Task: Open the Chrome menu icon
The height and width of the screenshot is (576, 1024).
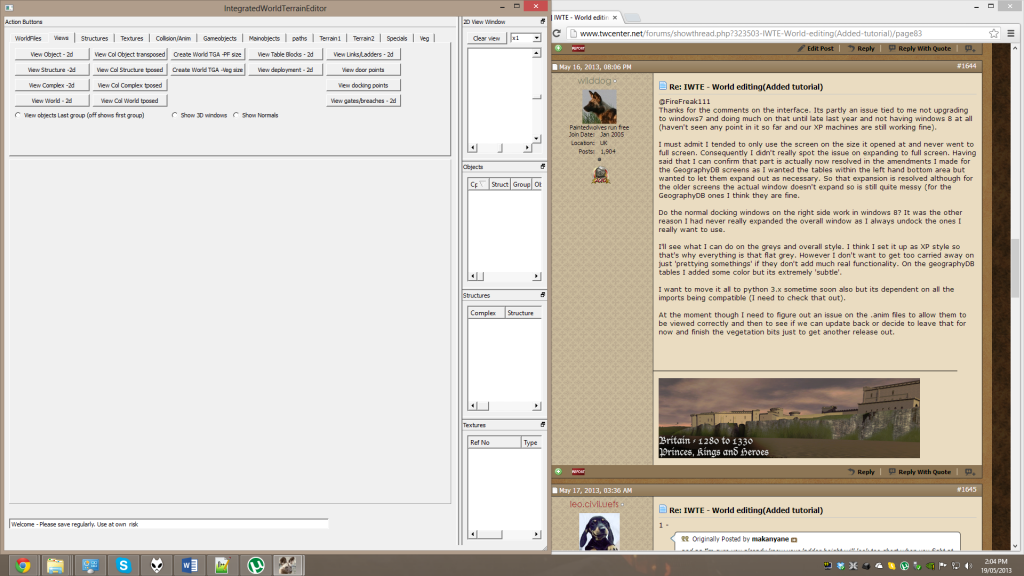Action: (1010, 32)
